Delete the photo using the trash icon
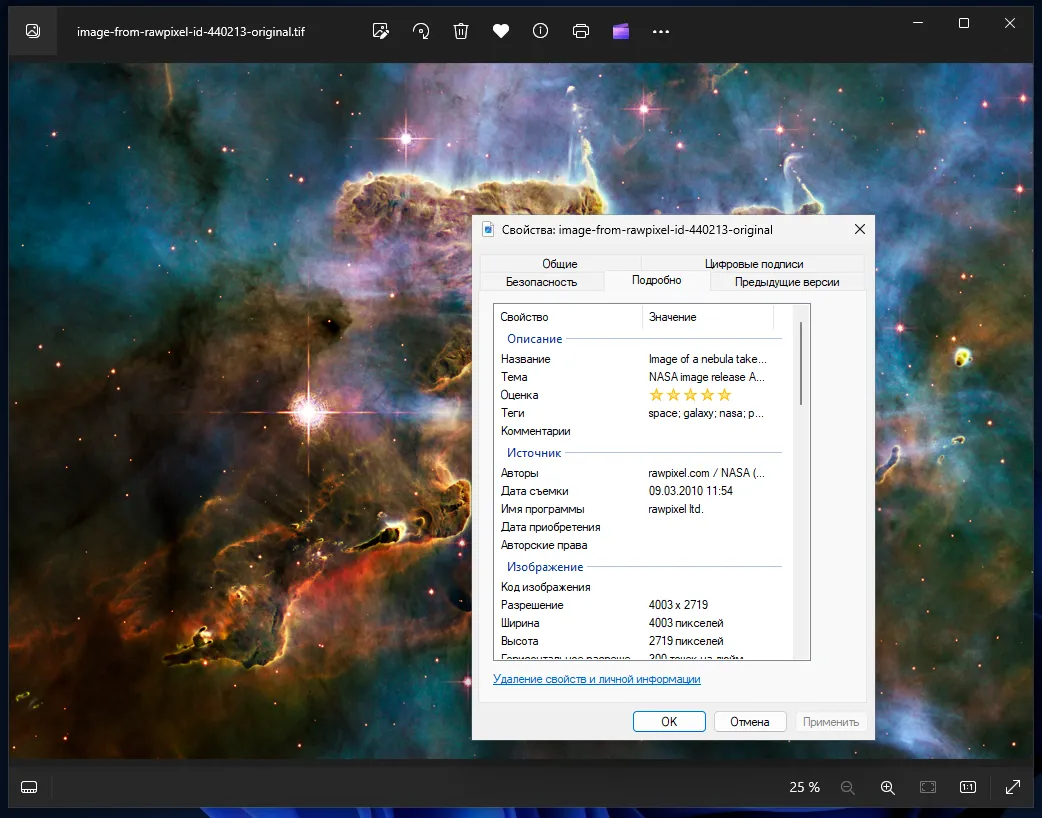 (461, 31)
